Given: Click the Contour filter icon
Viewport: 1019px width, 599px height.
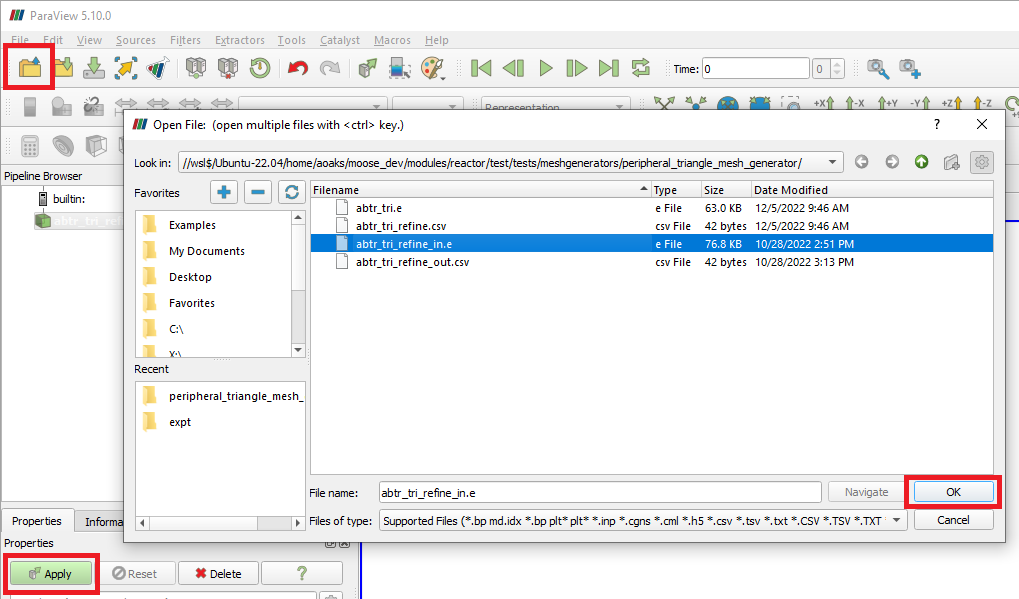Looking at the screenshot, I should (x=63, y=146).
